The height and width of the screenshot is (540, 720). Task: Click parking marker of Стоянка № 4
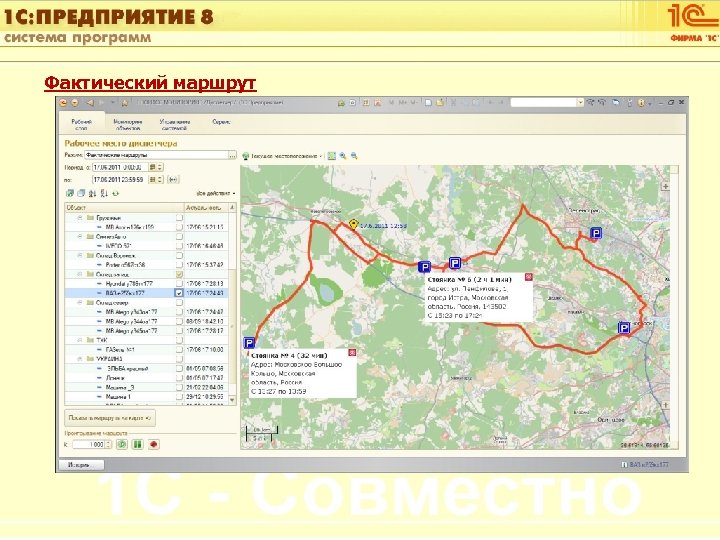pyautogui.click(x=249, y=343)
